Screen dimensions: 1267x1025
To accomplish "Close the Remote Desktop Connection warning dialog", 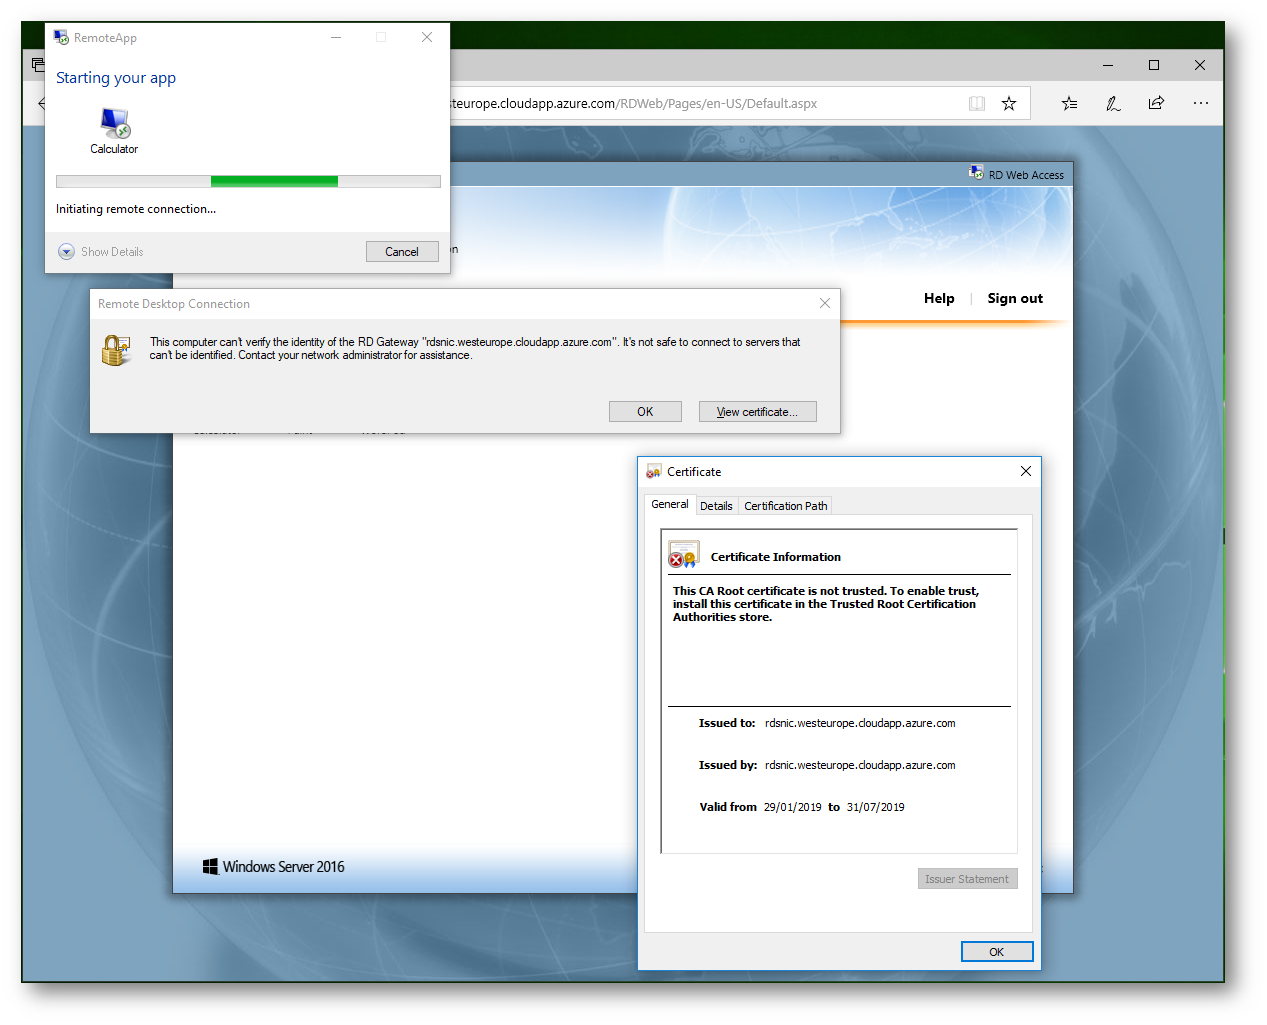I will tap(825, 303).
